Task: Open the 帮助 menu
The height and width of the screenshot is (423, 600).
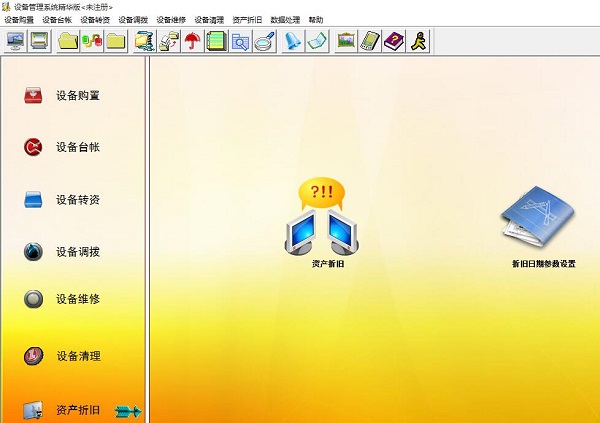Action: [x=316, y=20]
